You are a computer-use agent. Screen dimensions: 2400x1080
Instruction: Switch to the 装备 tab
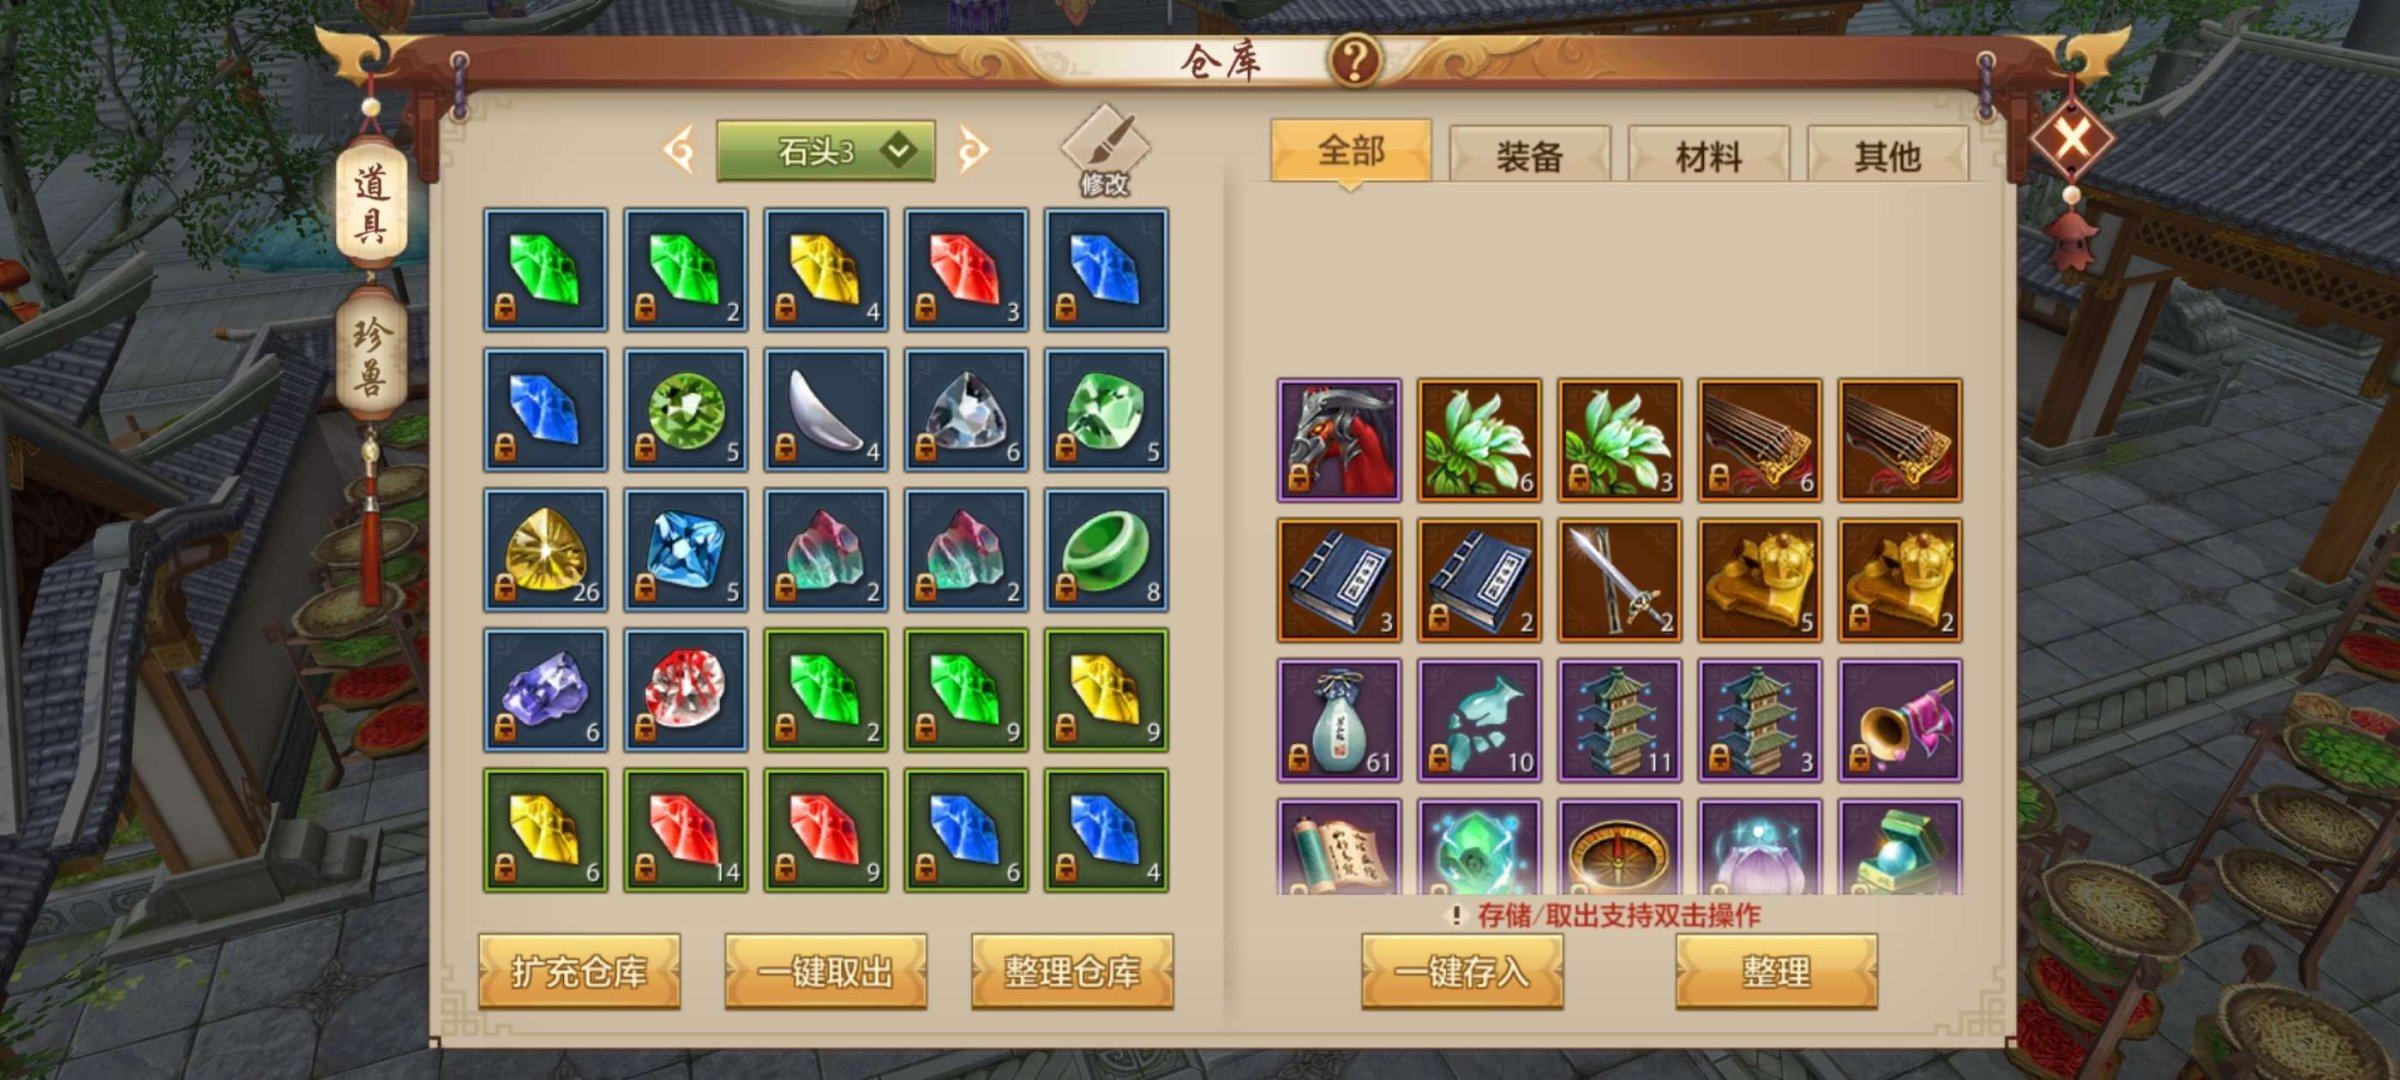(1529, 155)
